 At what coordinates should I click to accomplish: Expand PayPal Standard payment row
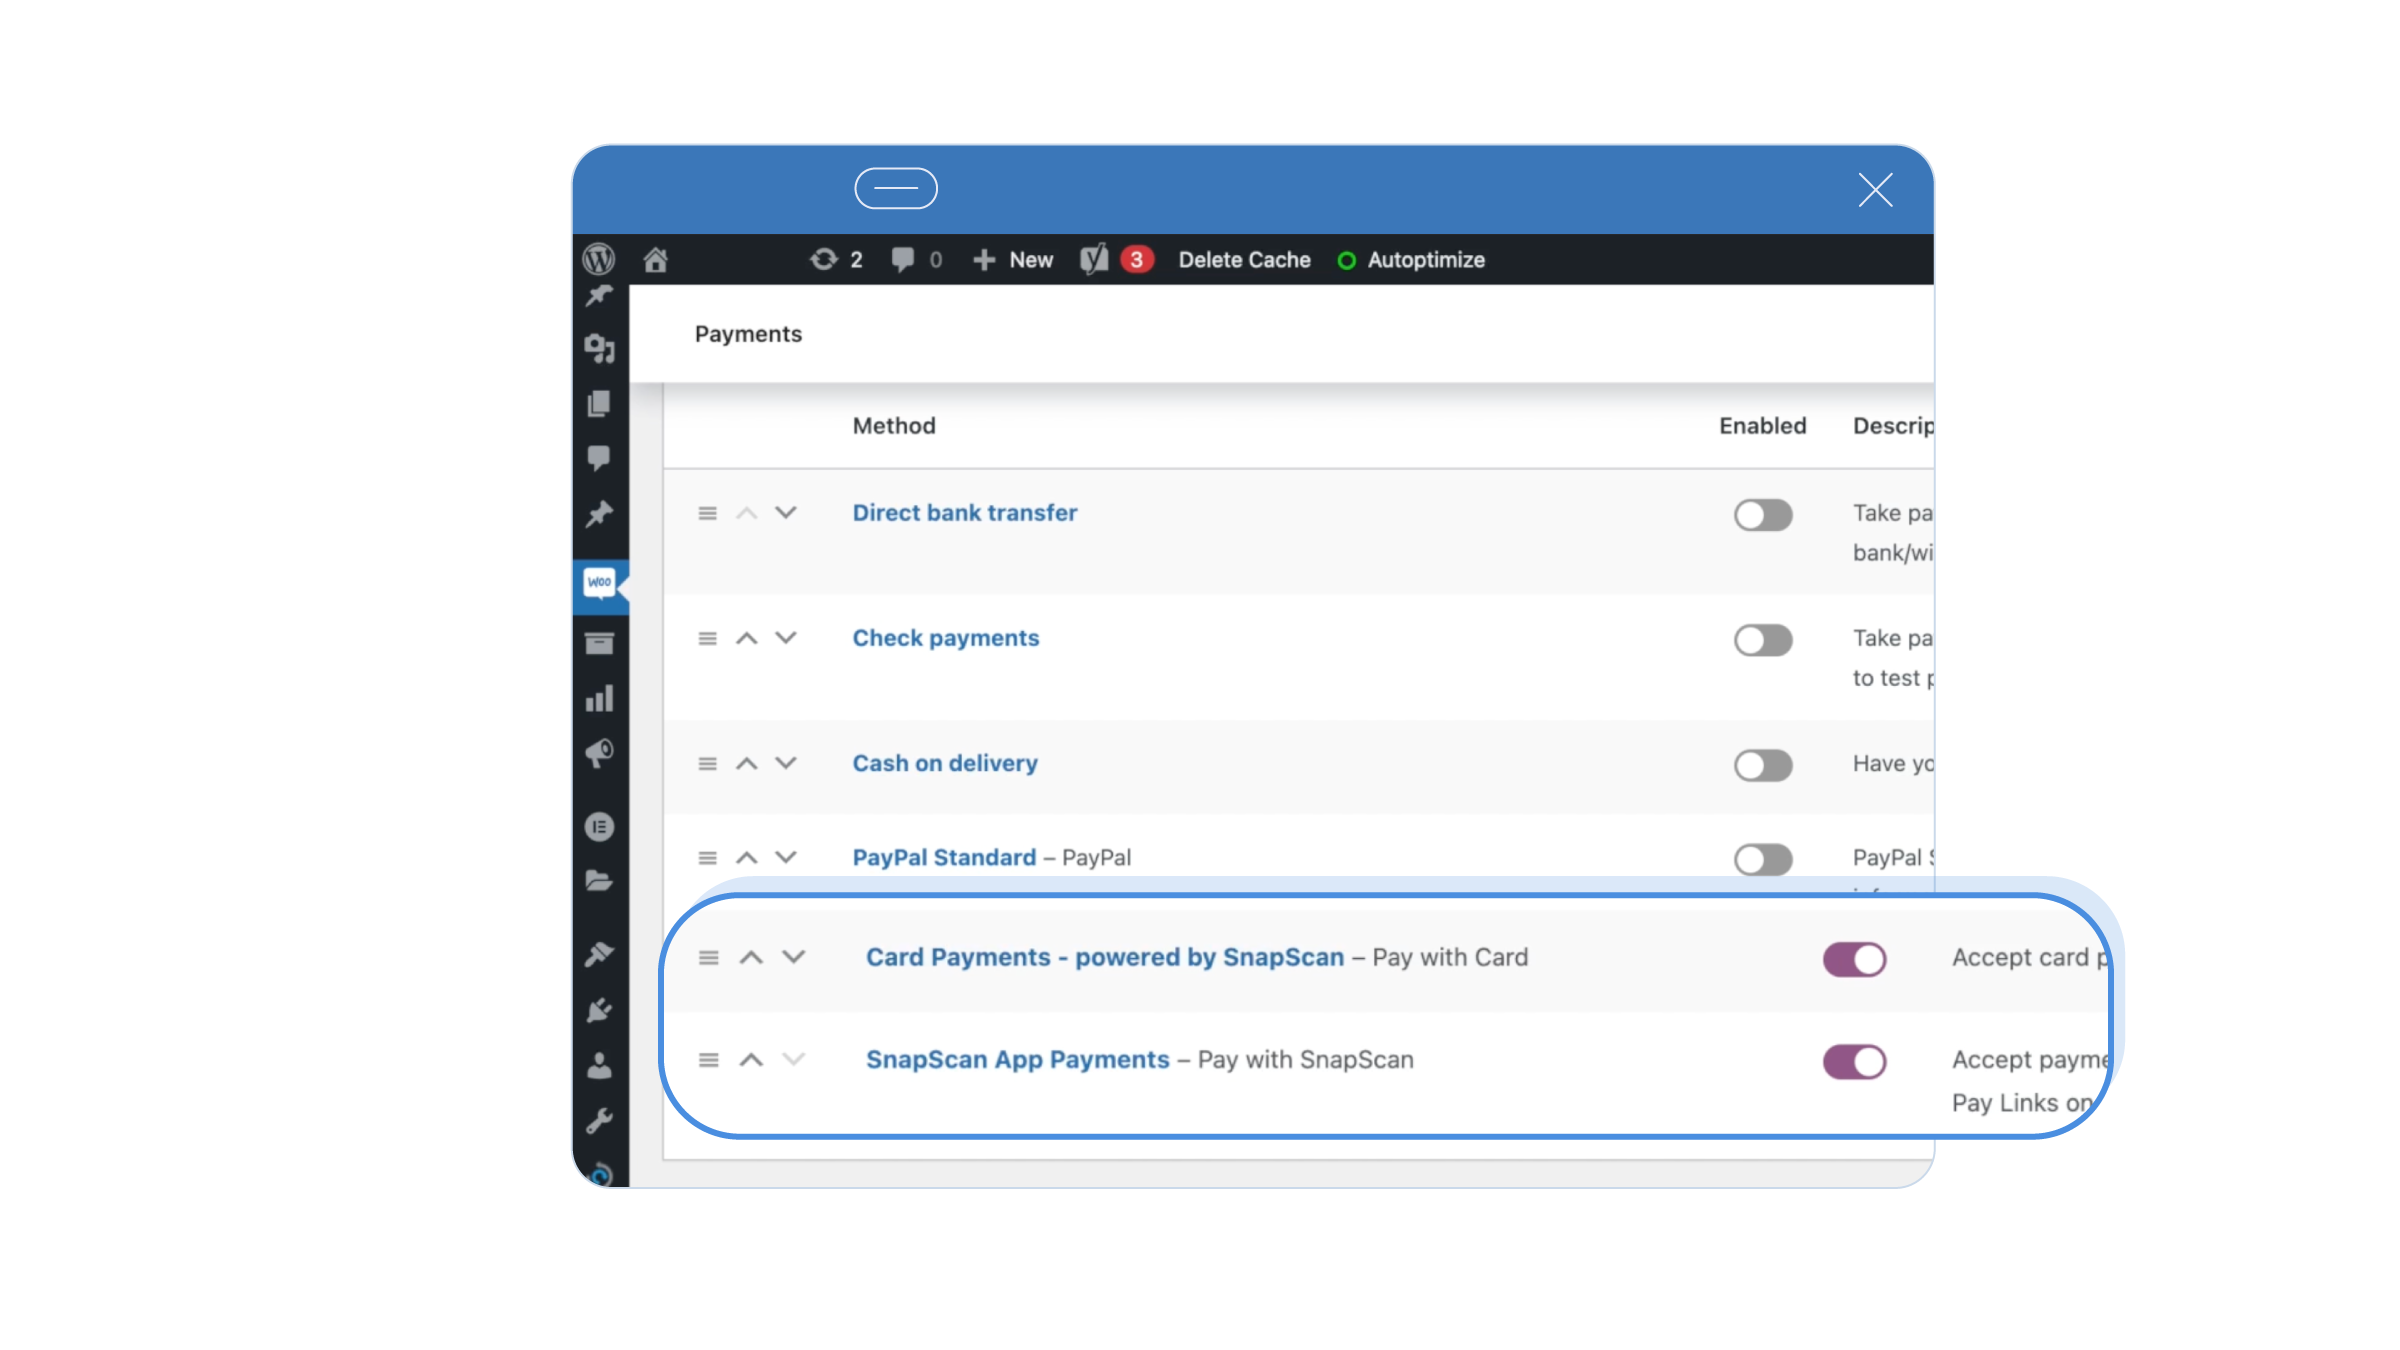[x=786, y=857]
